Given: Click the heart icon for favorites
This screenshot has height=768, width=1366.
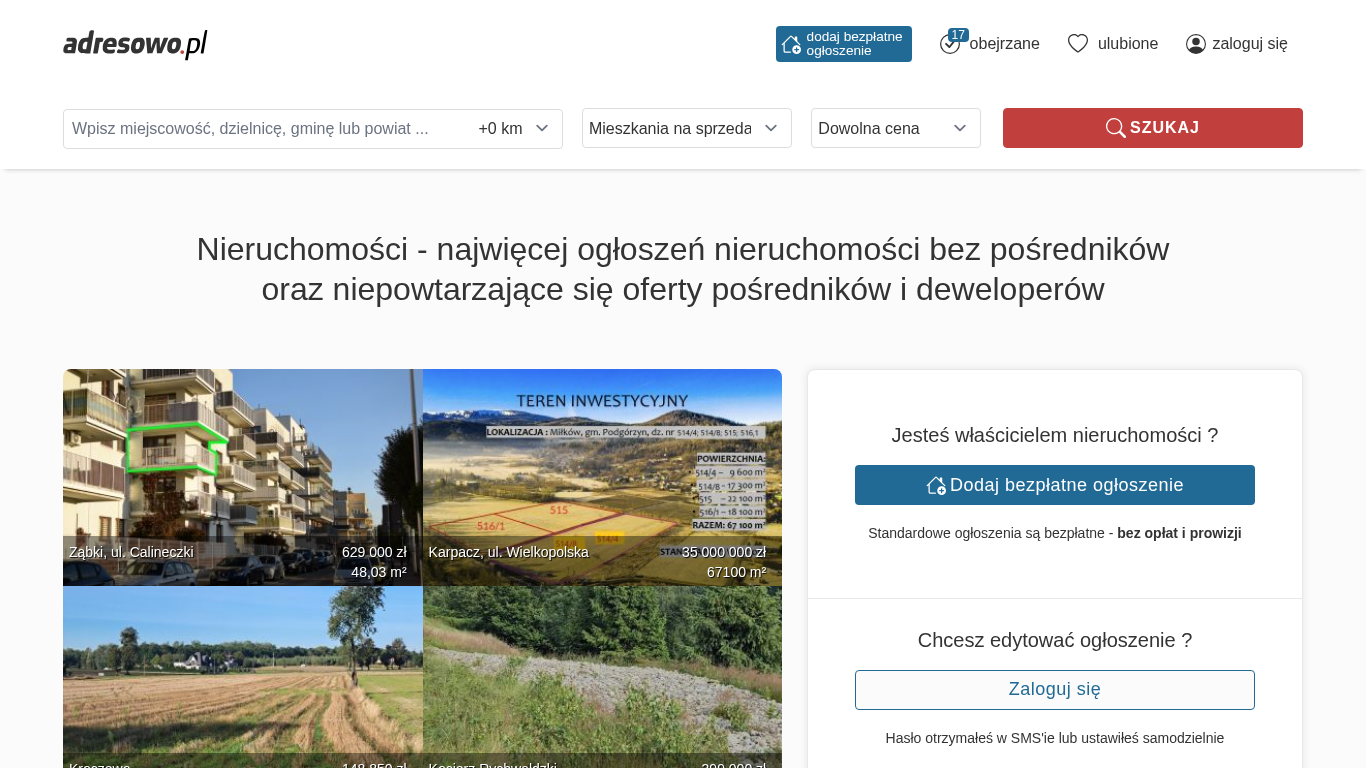Looking at the screenshot, I should coord(1077,44).
